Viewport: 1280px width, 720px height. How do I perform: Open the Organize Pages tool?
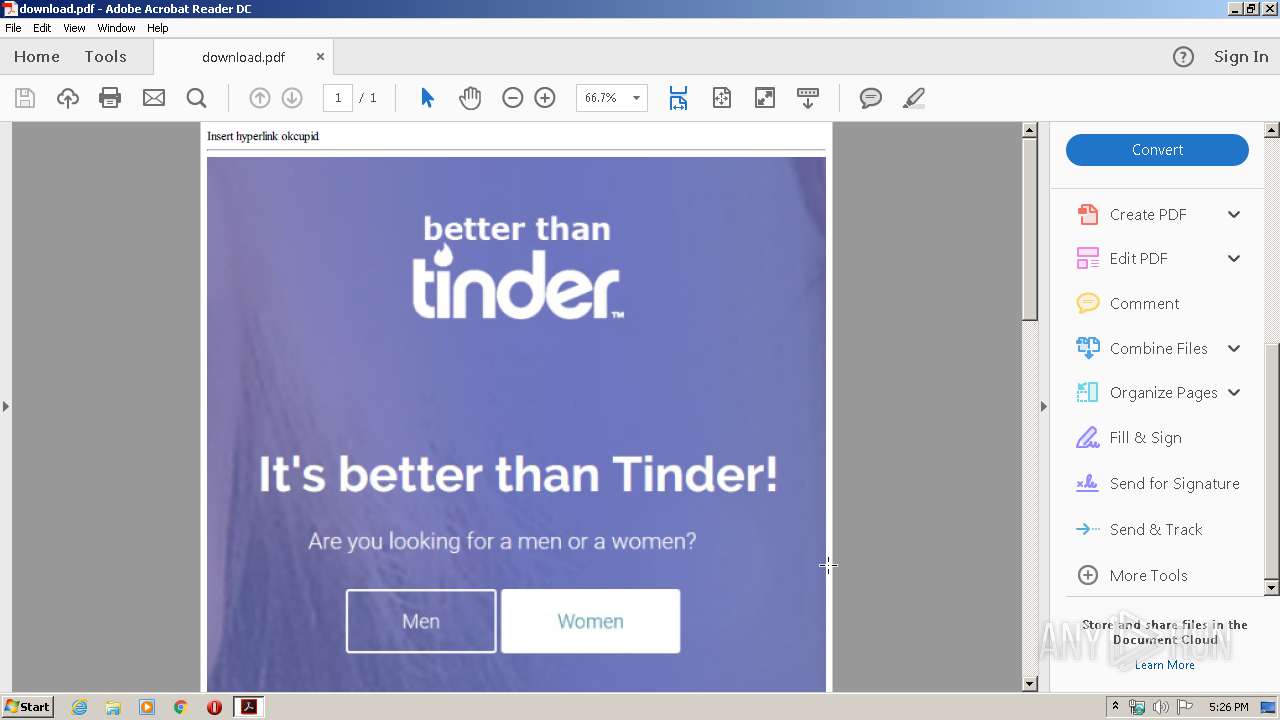coord(1163,392)
